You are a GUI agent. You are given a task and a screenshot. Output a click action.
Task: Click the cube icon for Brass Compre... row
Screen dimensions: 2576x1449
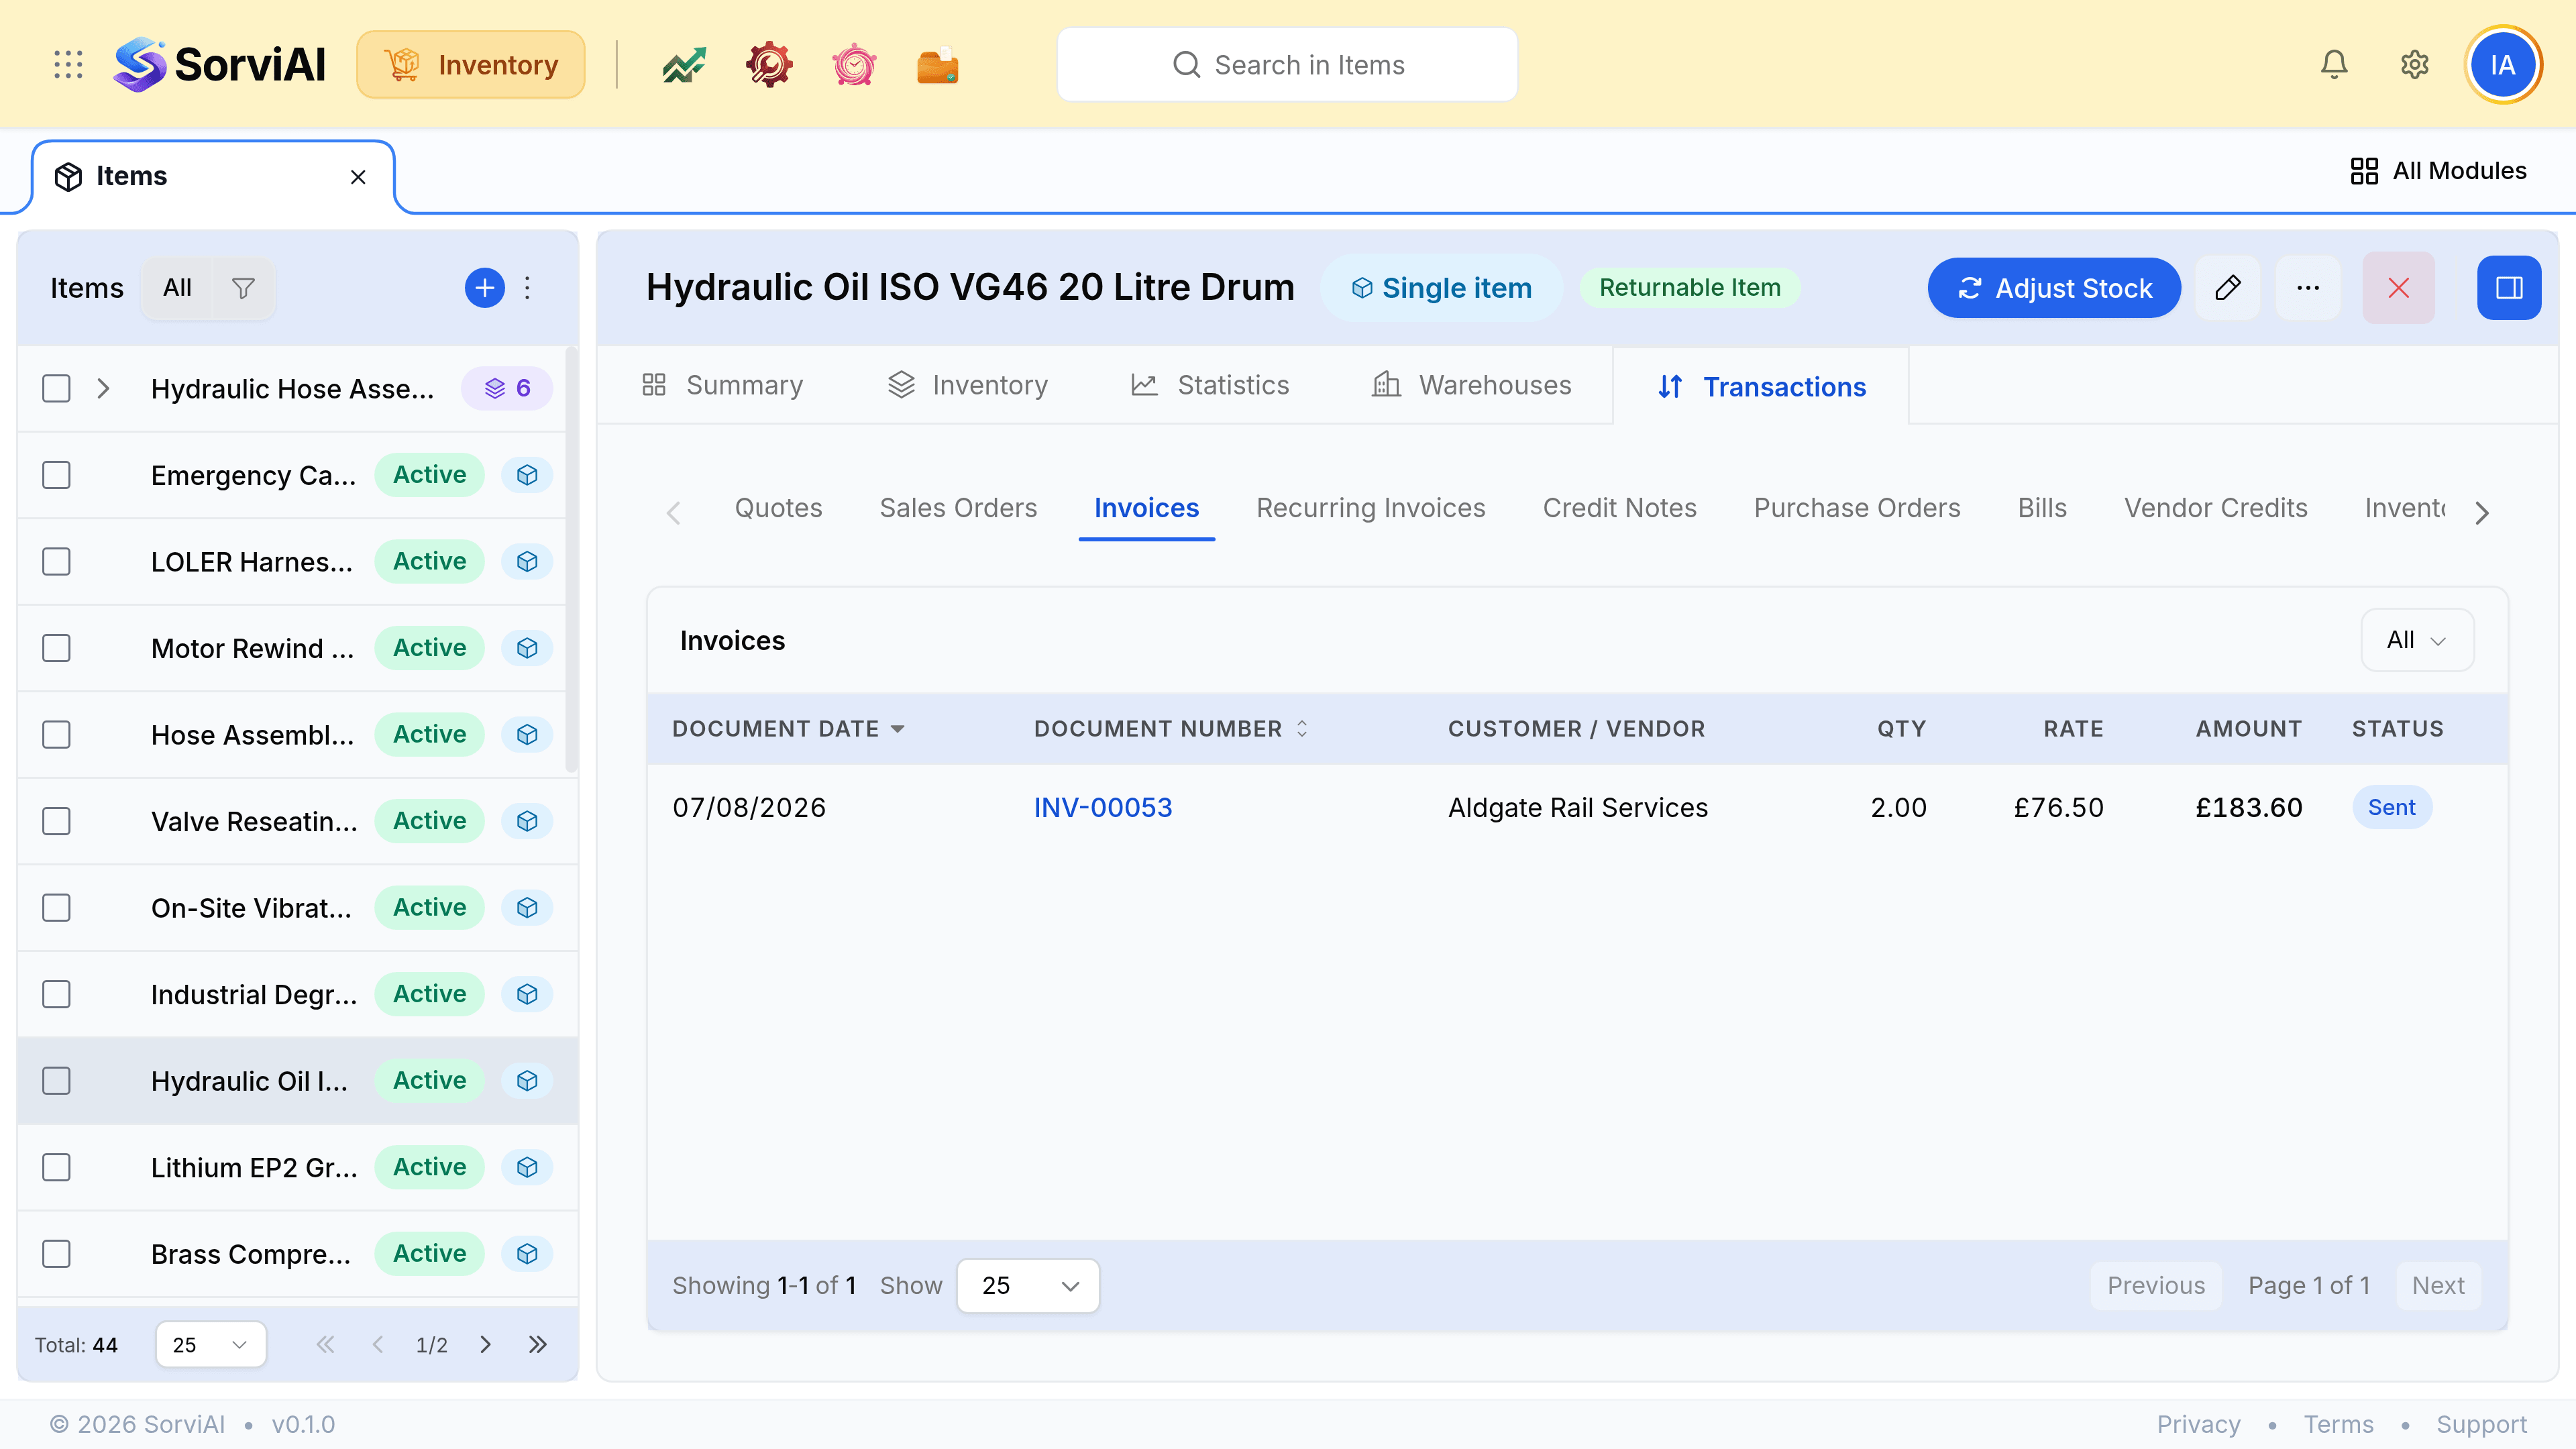[527, 1254]
